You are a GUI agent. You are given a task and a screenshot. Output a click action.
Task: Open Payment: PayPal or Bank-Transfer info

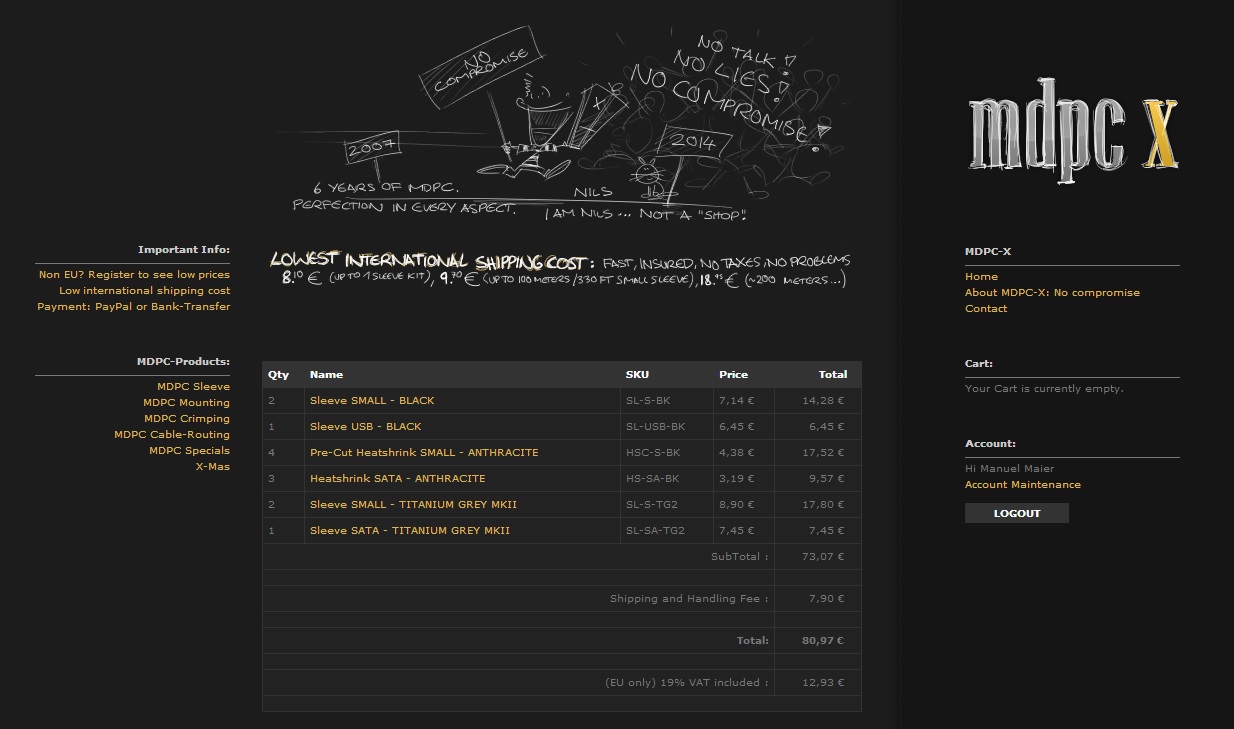pyautogui.click(x=133, y=307)
